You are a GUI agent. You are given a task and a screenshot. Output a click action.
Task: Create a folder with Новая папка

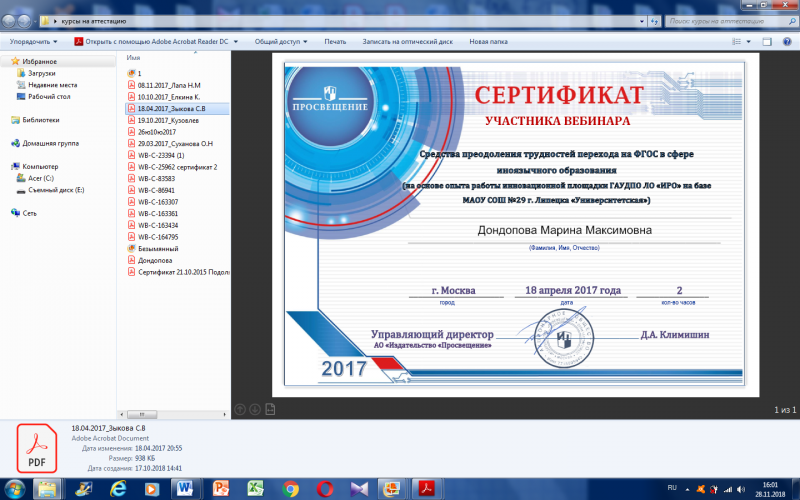pos(488,42)
